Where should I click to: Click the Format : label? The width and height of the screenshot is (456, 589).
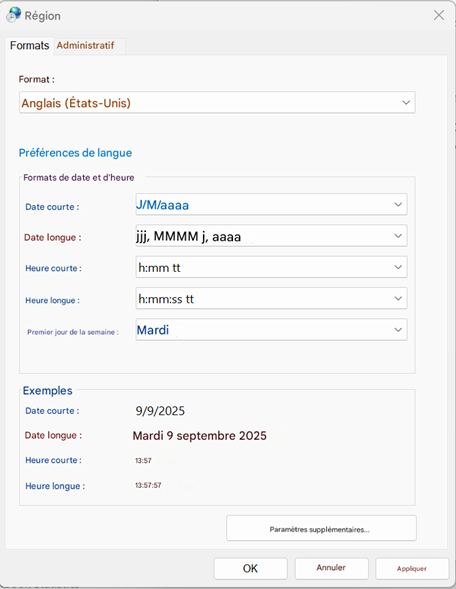[36, 79]
